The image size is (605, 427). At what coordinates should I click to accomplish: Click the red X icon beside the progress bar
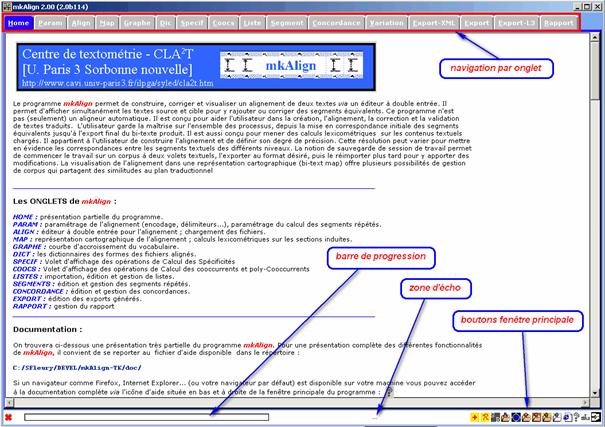click(x=8, y=417)
